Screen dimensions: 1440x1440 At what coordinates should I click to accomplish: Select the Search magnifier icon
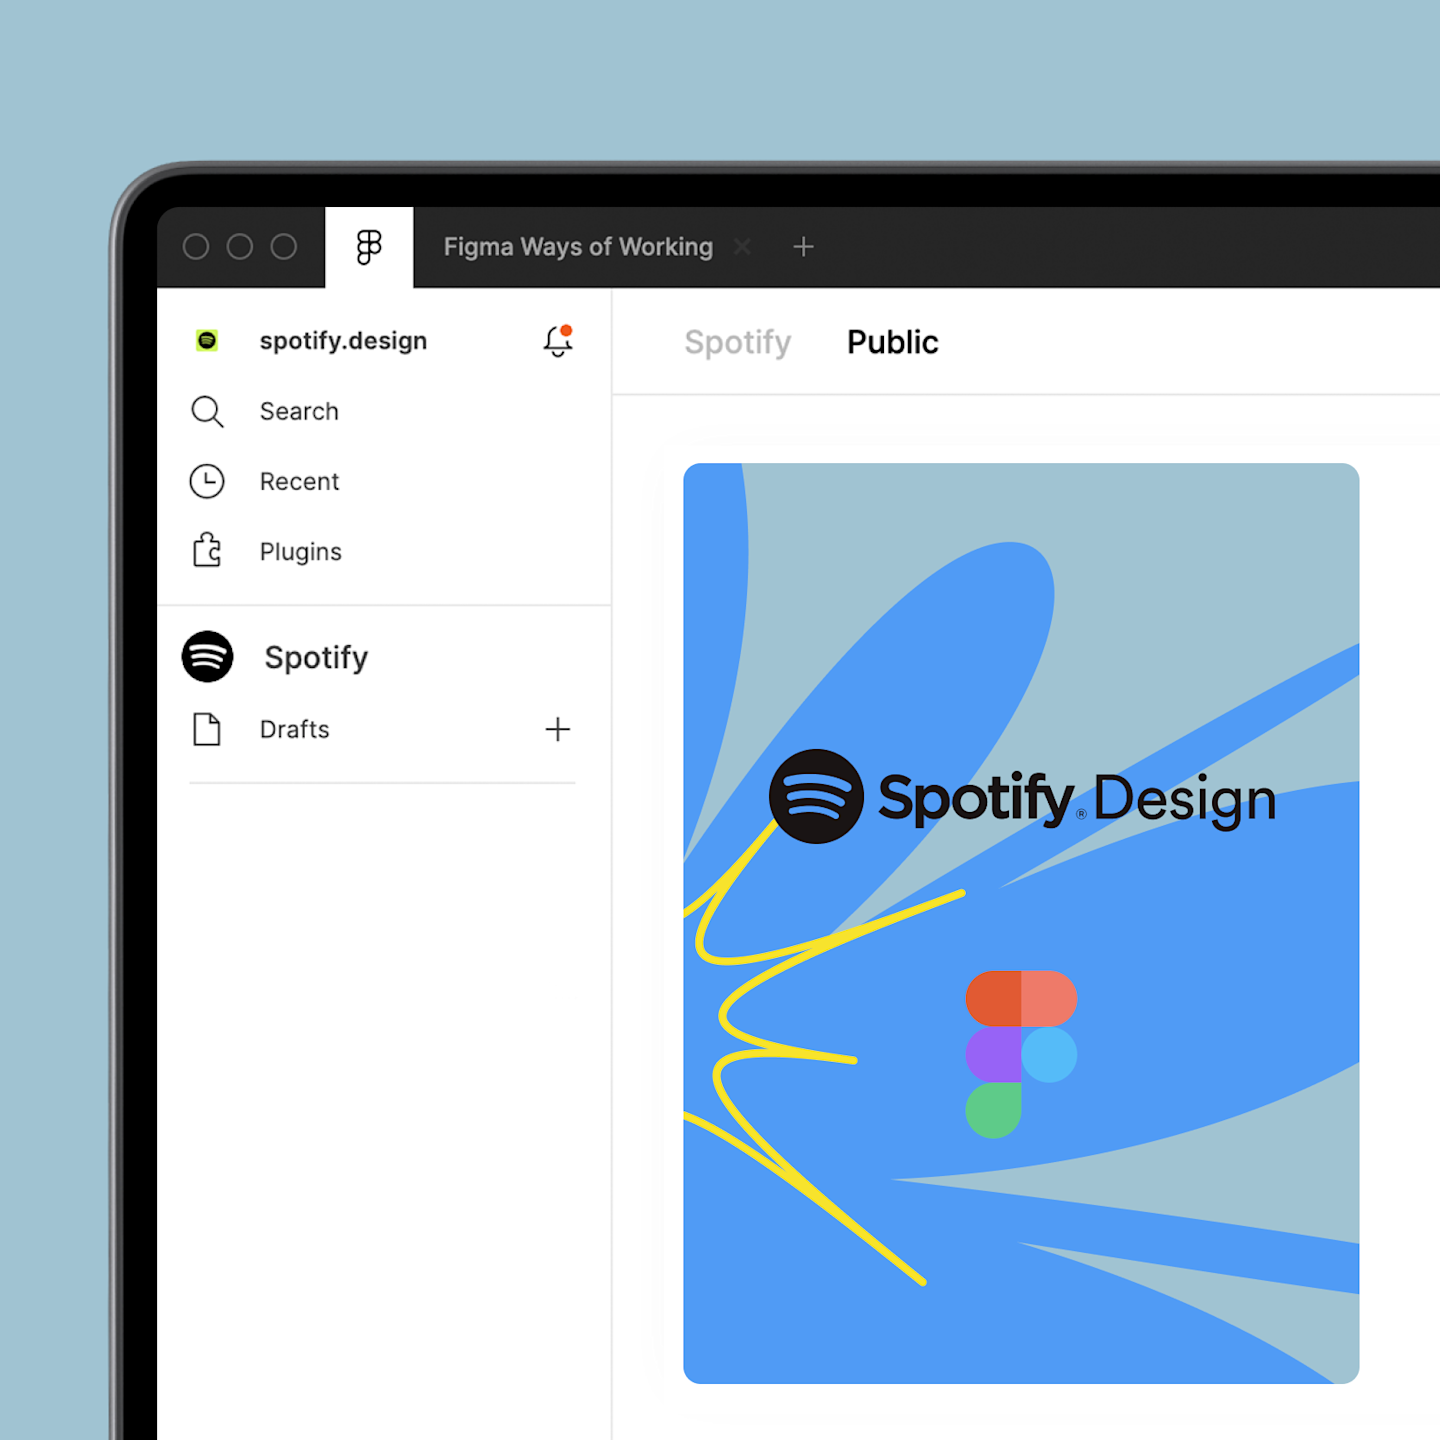point(207,411)
